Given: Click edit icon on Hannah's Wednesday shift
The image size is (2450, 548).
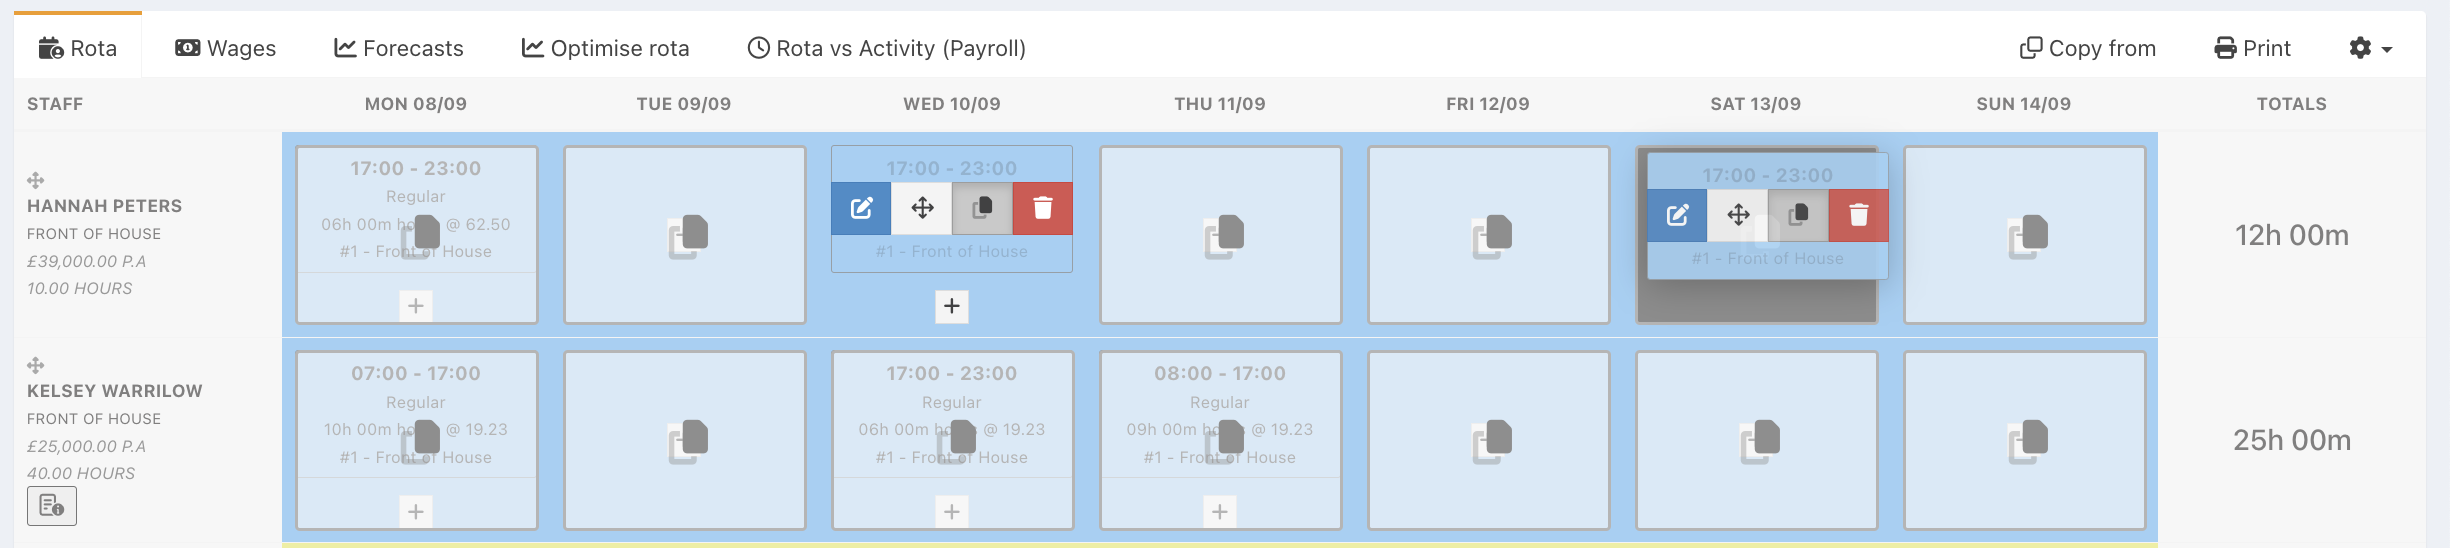Looking at the screenshot, I should [861, 208].
